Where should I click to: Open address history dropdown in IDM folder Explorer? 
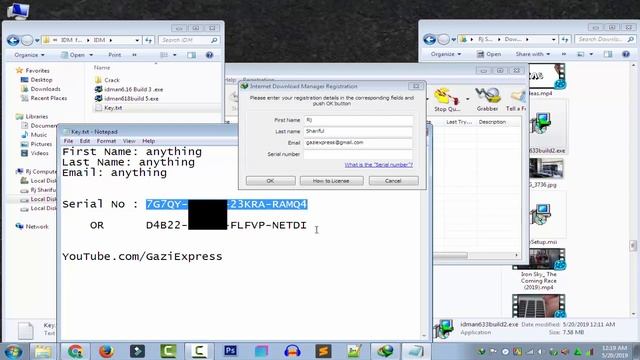pyautogui.click(x=137, y=40)
